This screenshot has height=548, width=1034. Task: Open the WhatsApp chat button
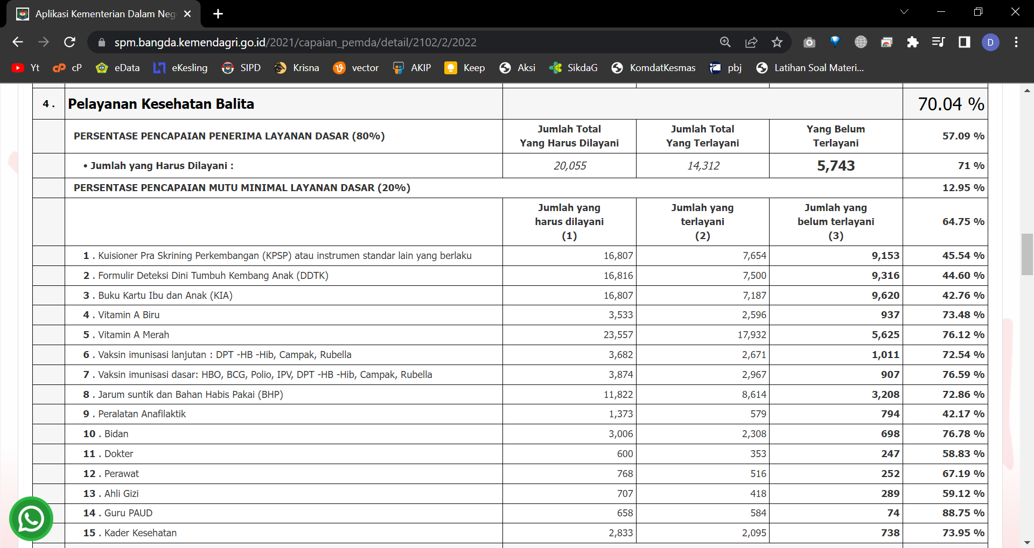(x=30, y=519)
